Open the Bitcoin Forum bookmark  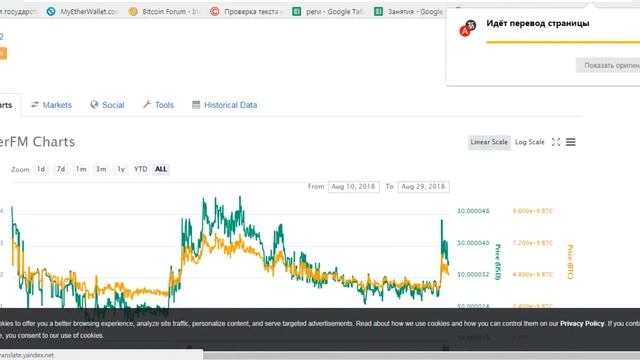(x=165, y=12)
